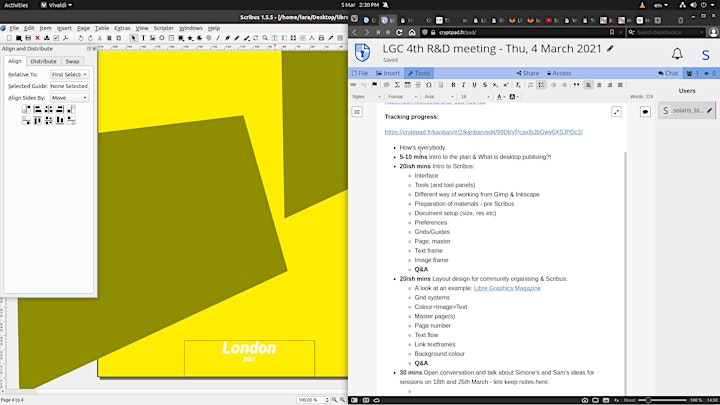Select the Rotate Item tool in Scribus
720x405 pixels.
(255, 38)
